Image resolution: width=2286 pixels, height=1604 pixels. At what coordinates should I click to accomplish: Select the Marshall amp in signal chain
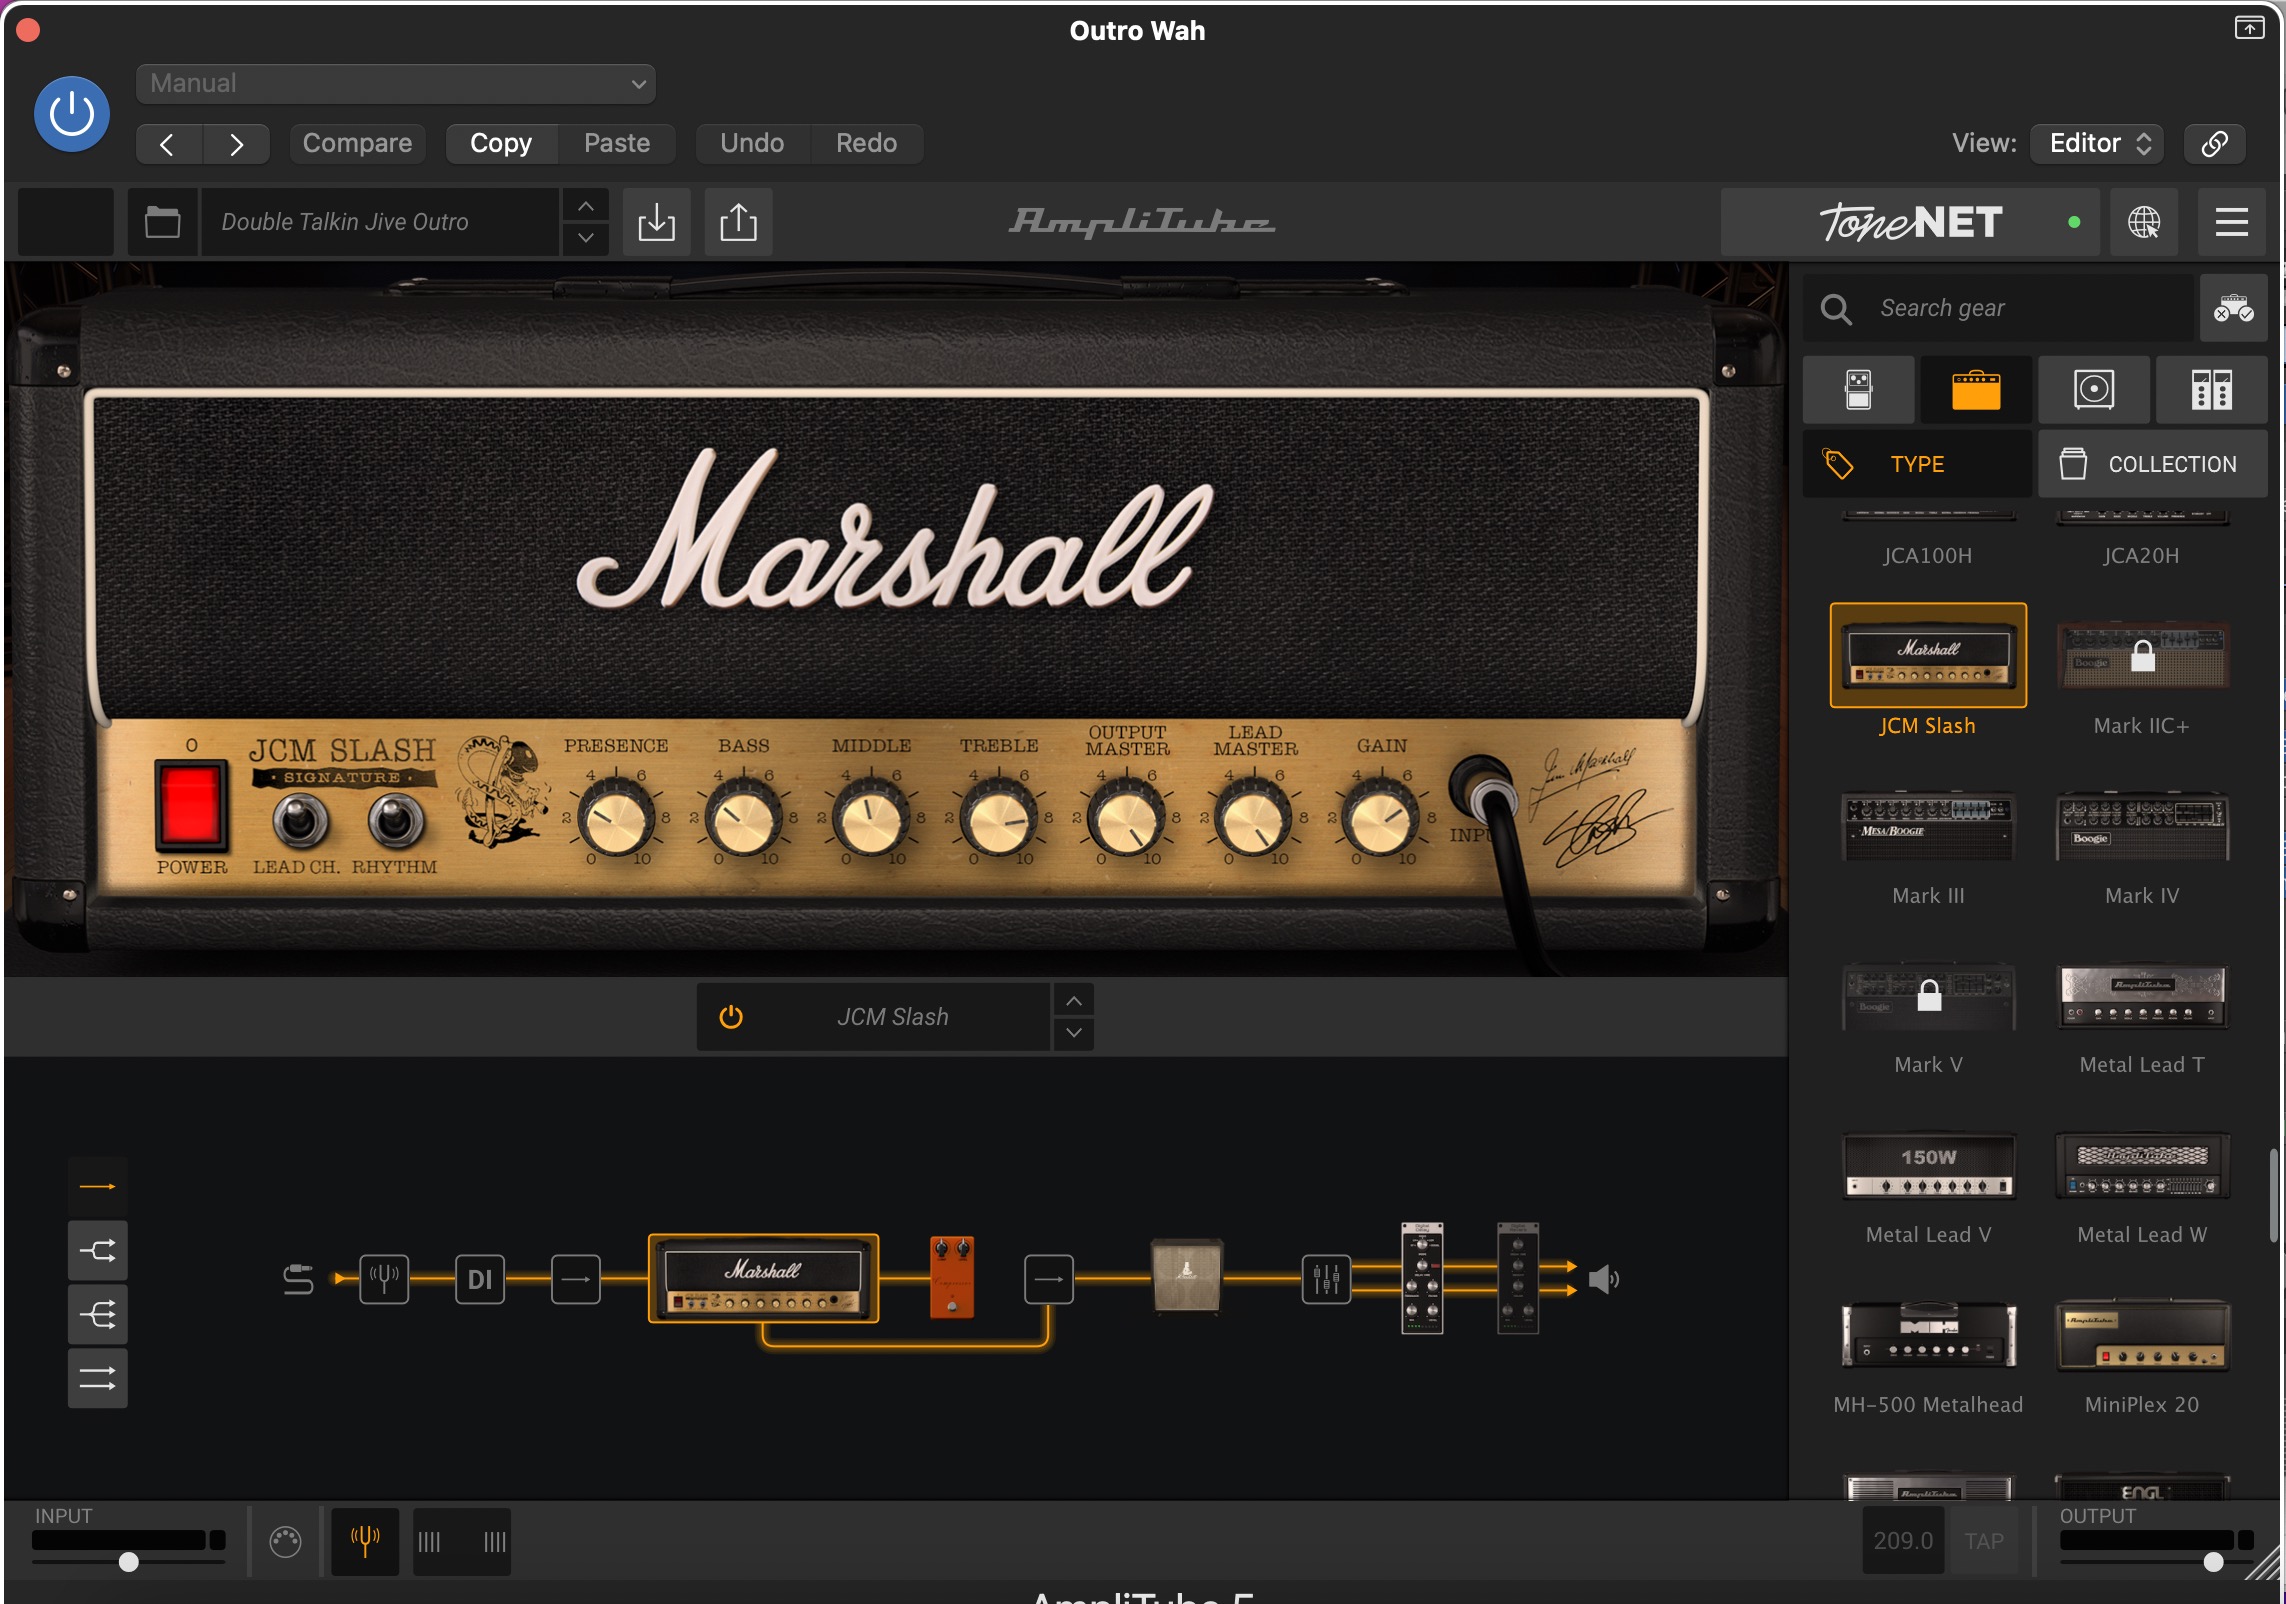click(764, 1279)
